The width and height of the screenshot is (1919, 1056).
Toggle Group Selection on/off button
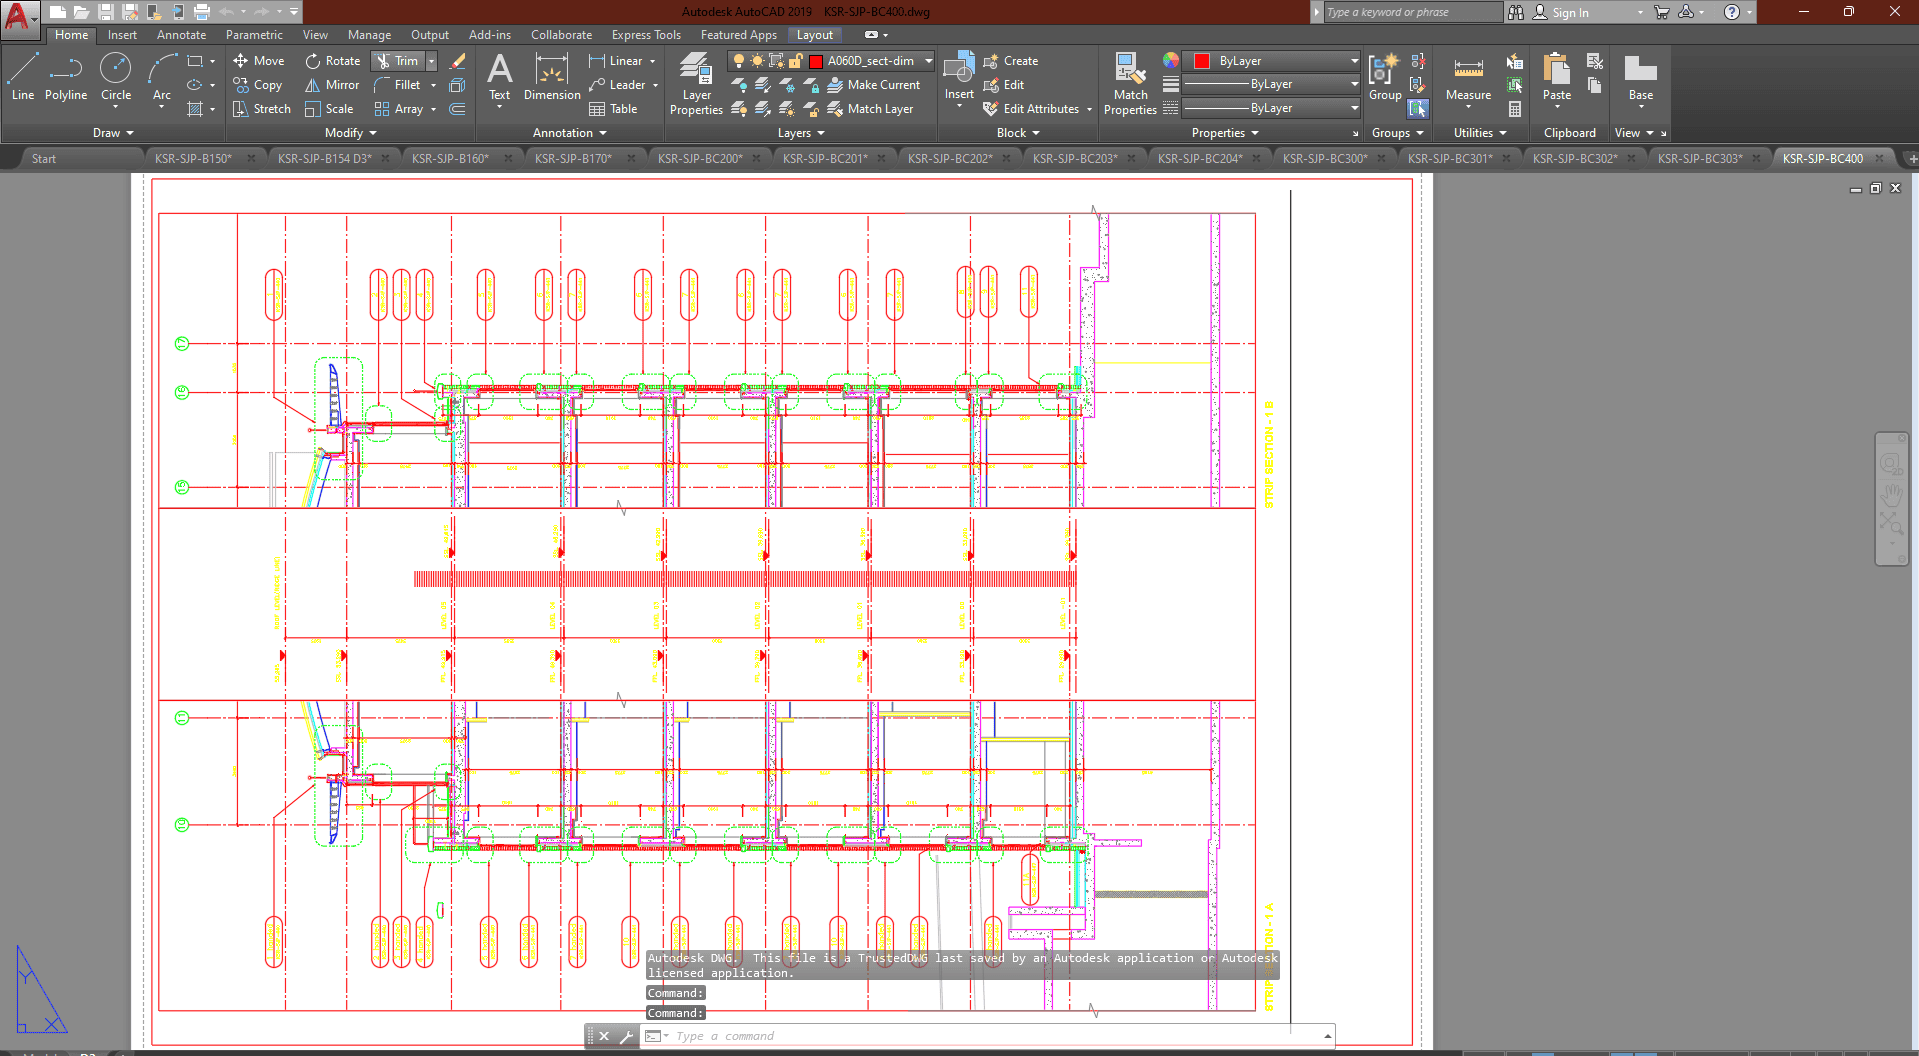click(1418, 109)
